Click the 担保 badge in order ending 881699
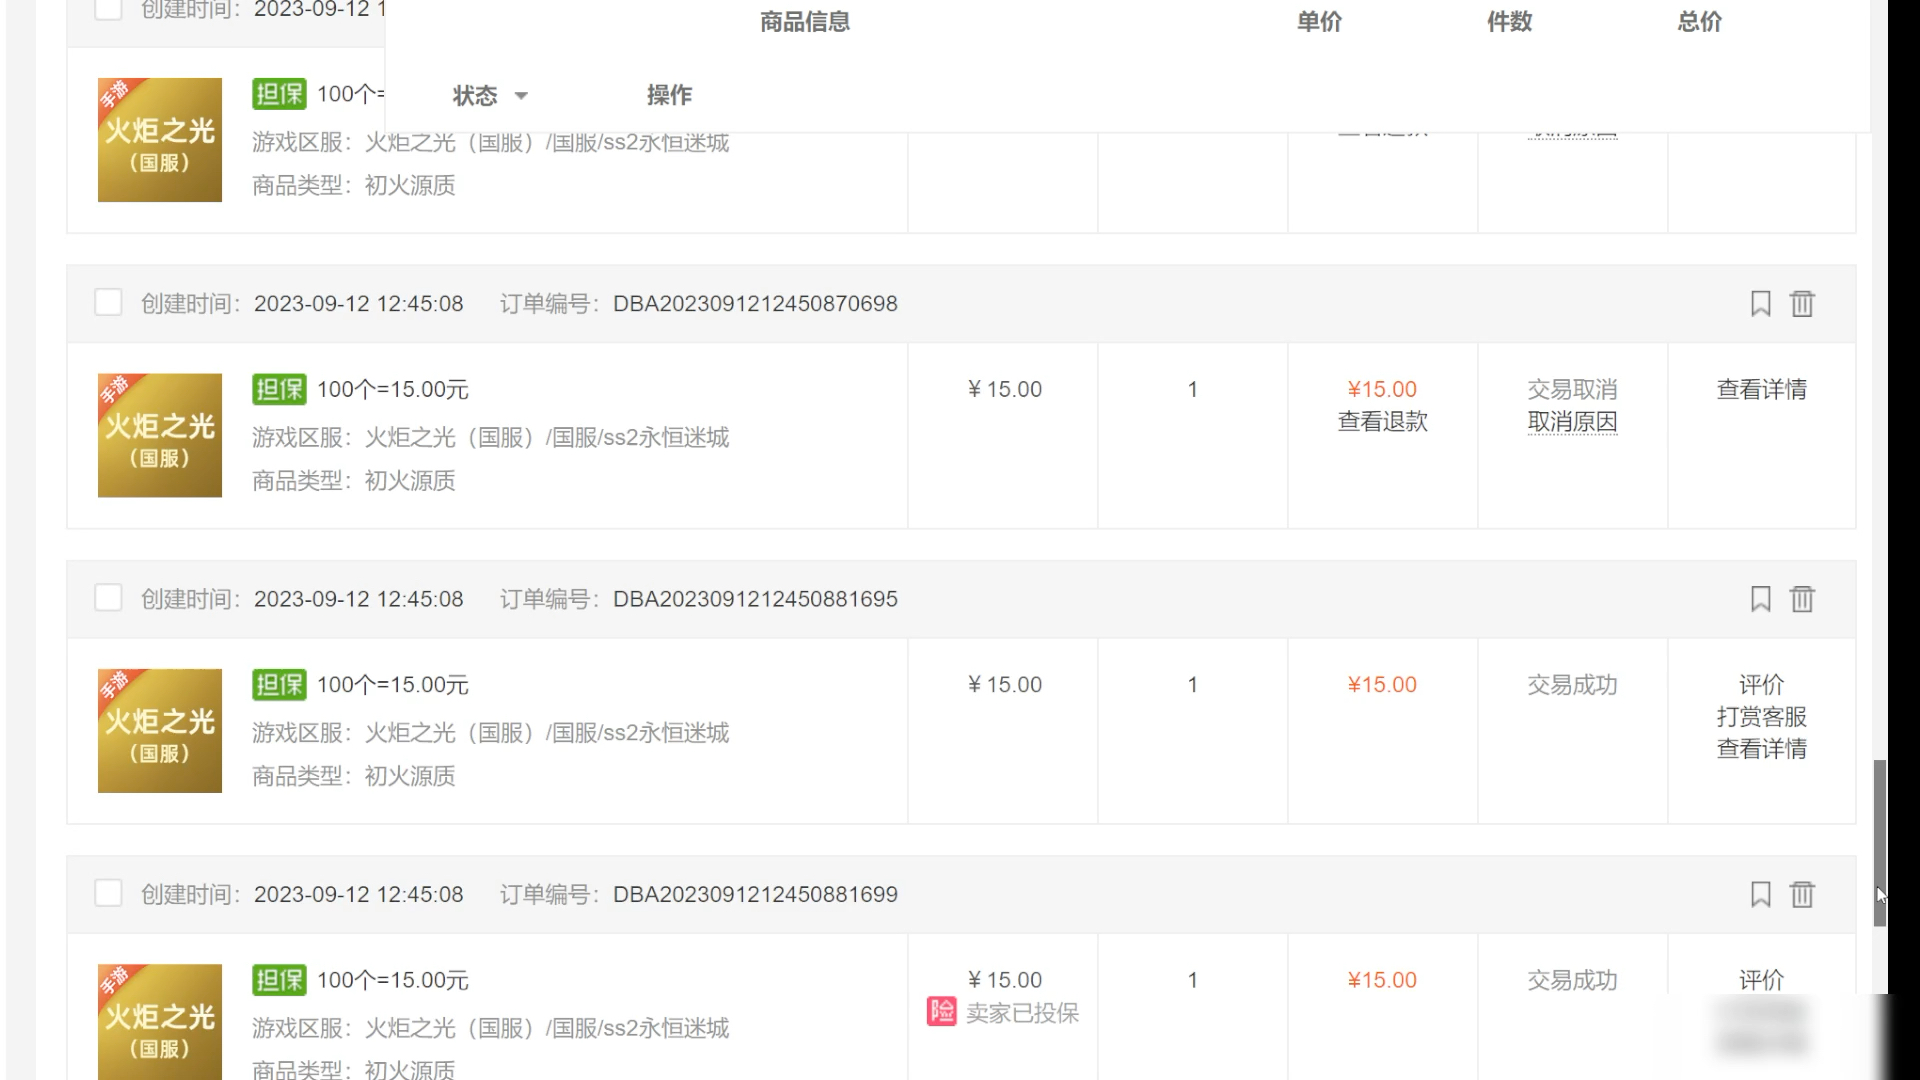1920x1080 pixels. tap(279, 979)
